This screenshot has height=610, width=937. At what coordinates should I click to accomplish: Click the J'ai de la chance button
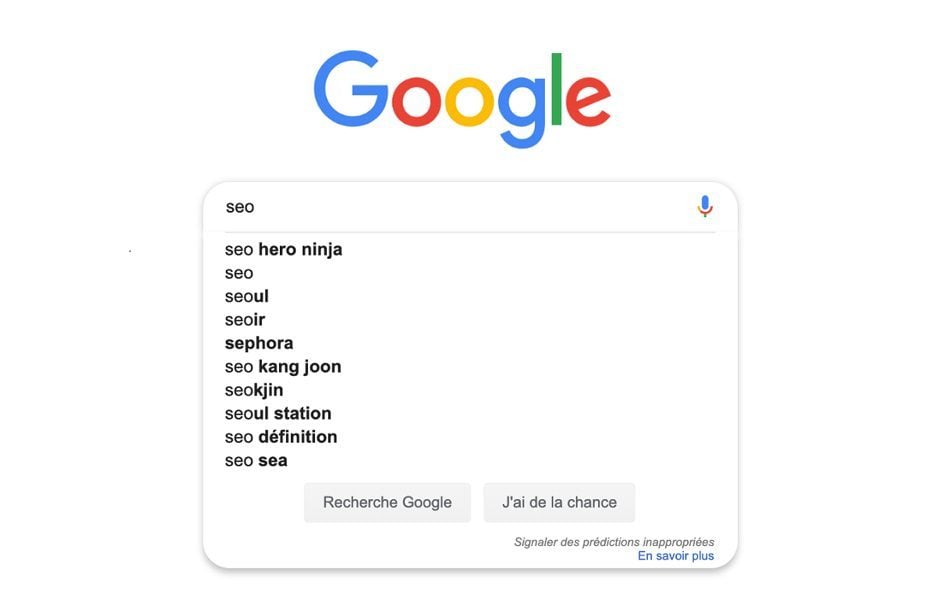tap(559, 502)
